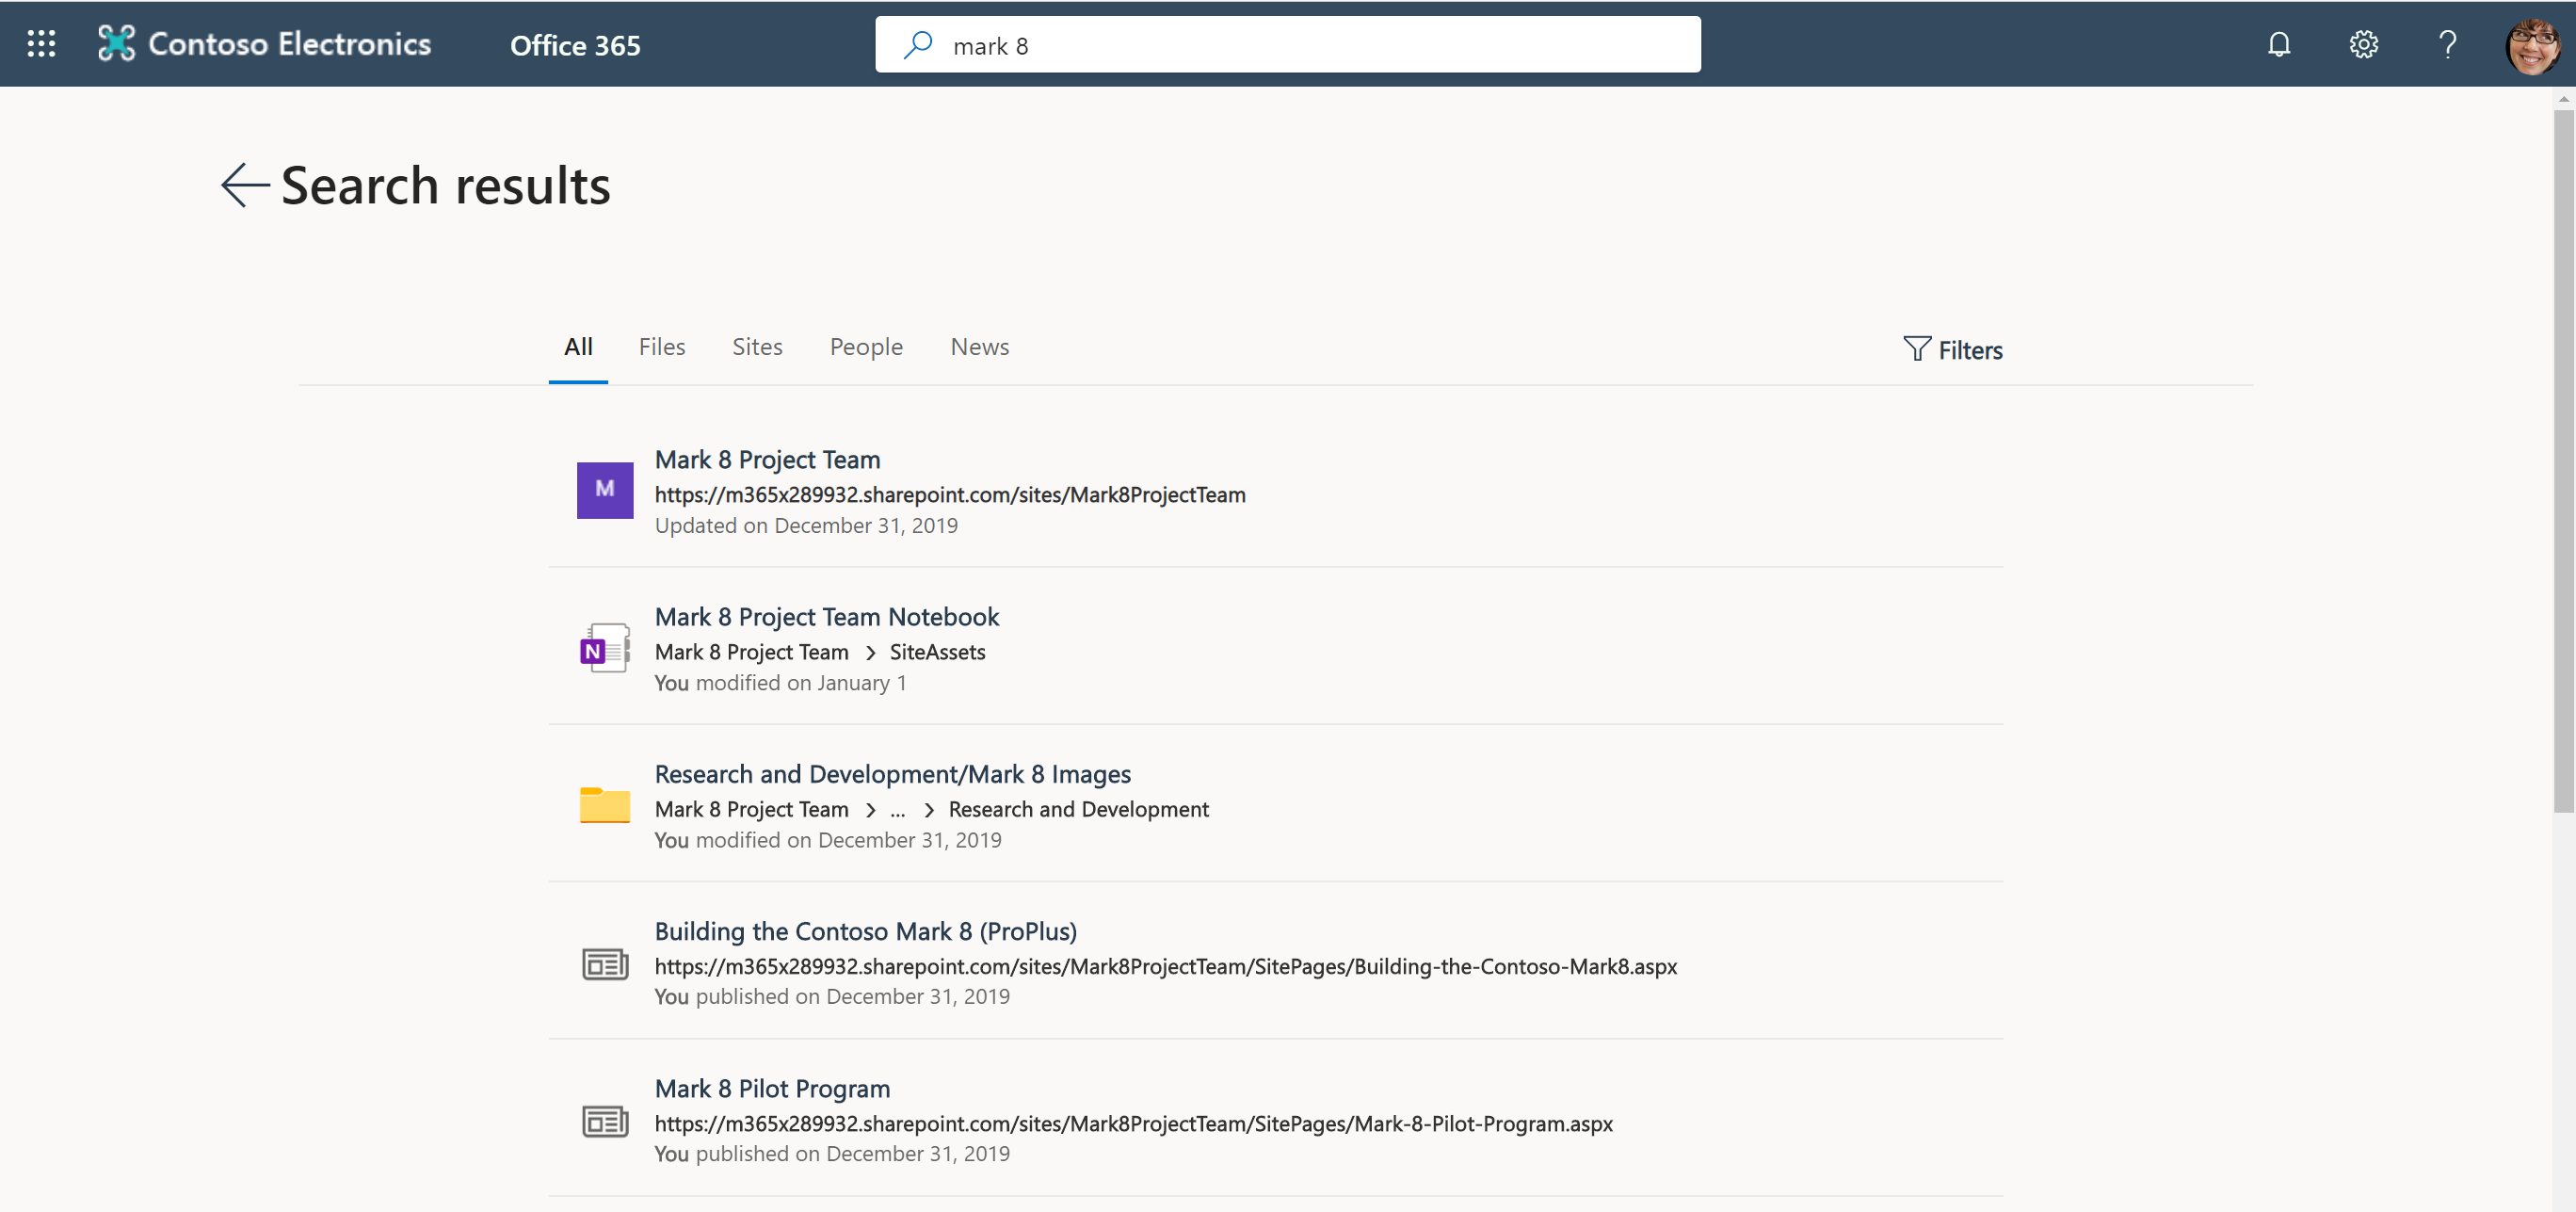Select the All tab
The width and height of the screenshot is (2576, 1212).
[578, 347]
